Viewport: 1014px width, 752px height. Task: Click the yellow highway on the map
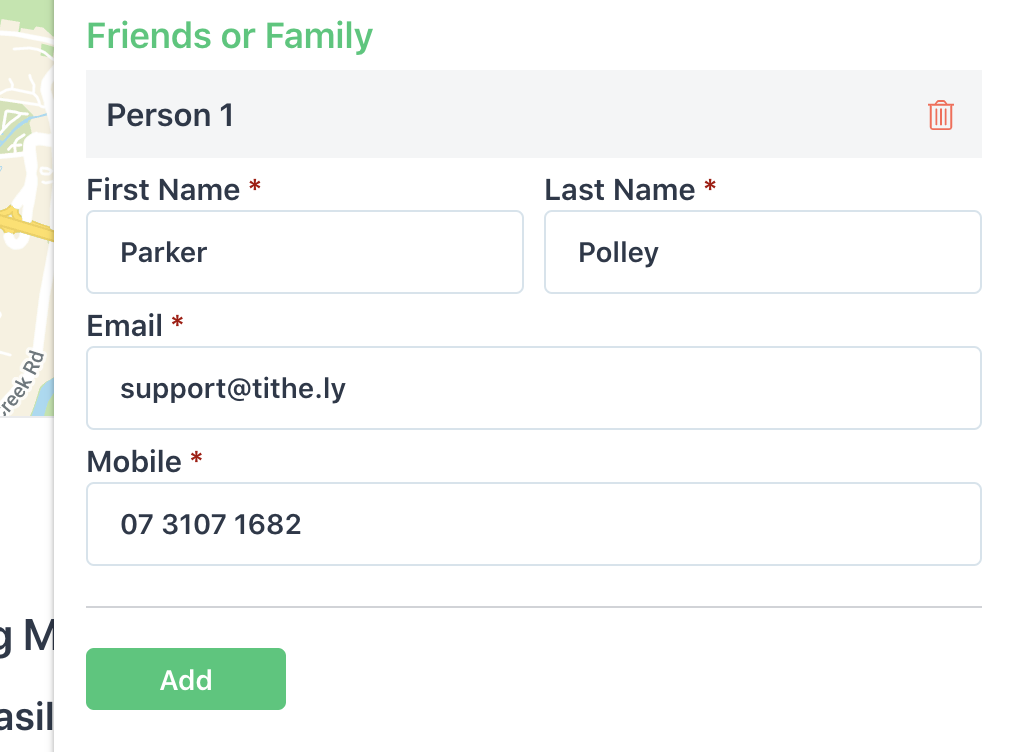click(x=26, y=225)
